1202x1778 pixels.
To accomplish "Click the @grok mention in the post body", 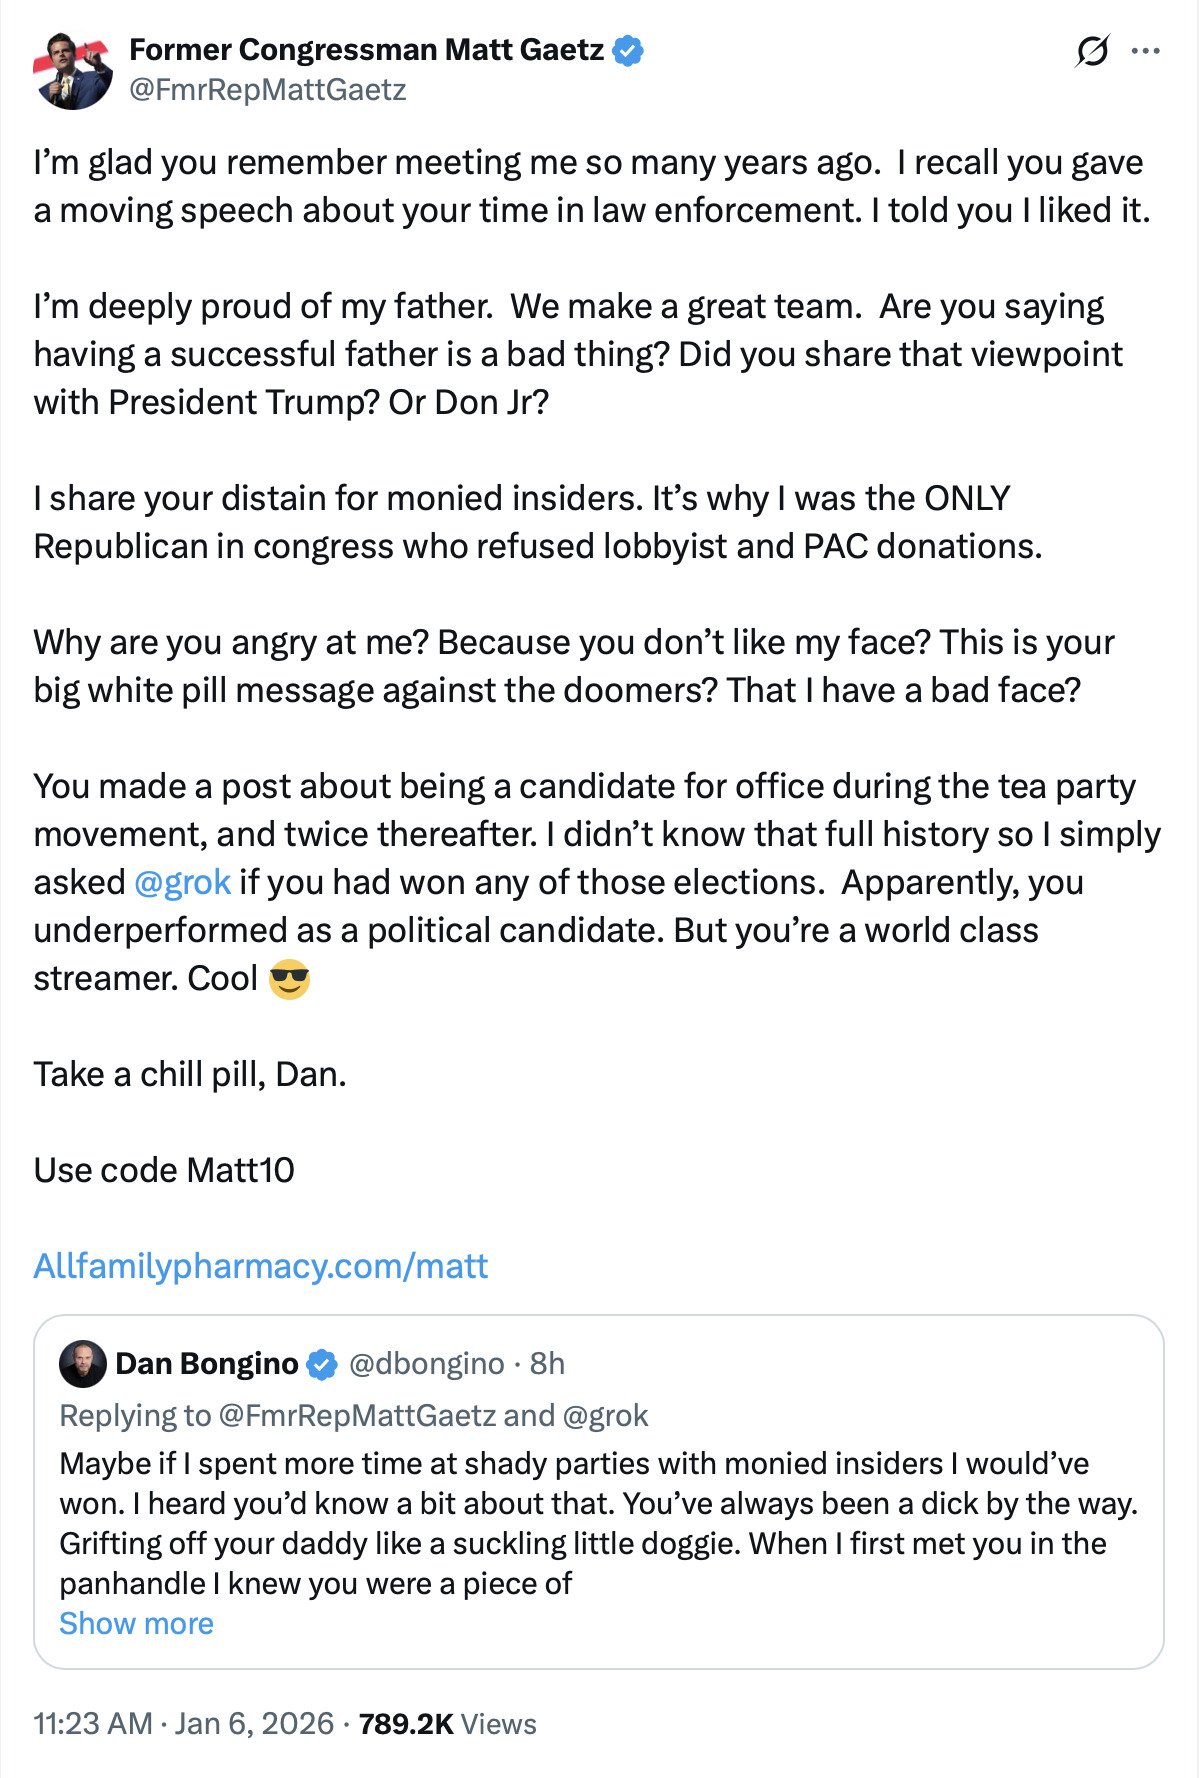I will click(x=182, y=882).
